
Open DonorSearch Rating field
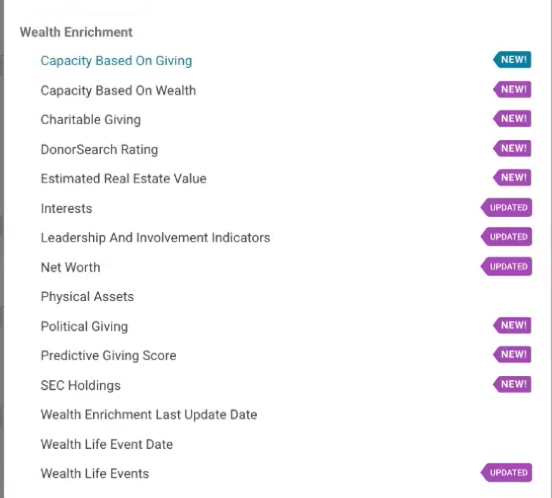point(99,149)
